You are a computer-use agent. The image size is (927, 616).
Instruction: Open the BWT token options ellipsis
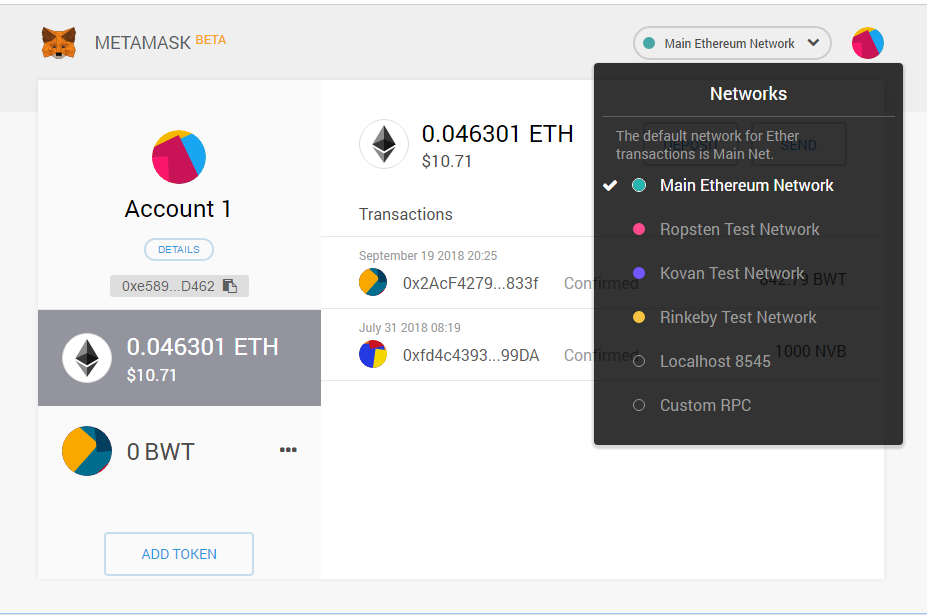pos(288,450)
